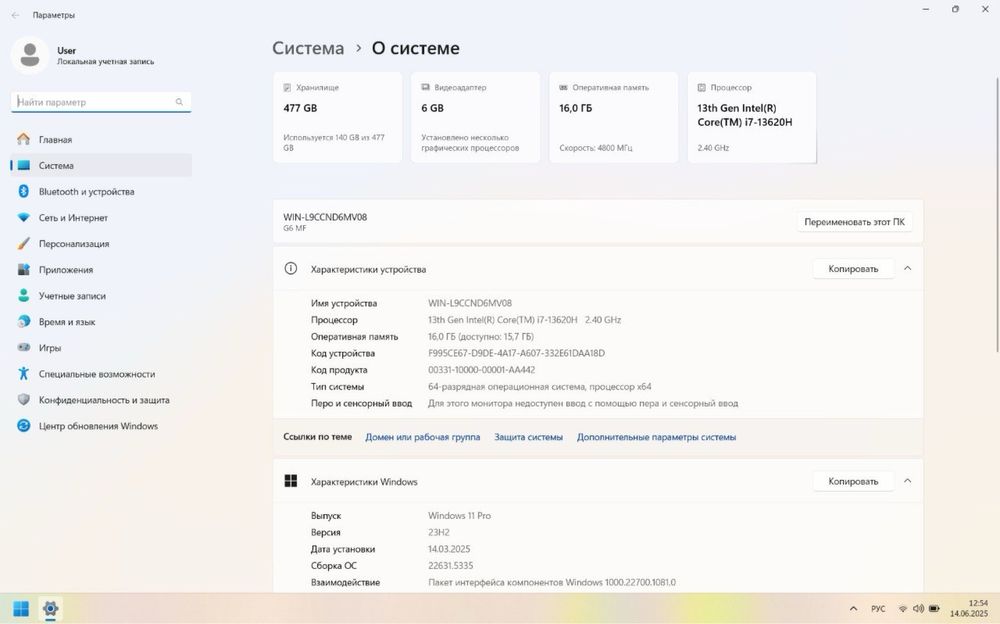Select the Система monitor icon
Image resolution: width=1000 pixels, height=624 pixels.
point(24,165)
